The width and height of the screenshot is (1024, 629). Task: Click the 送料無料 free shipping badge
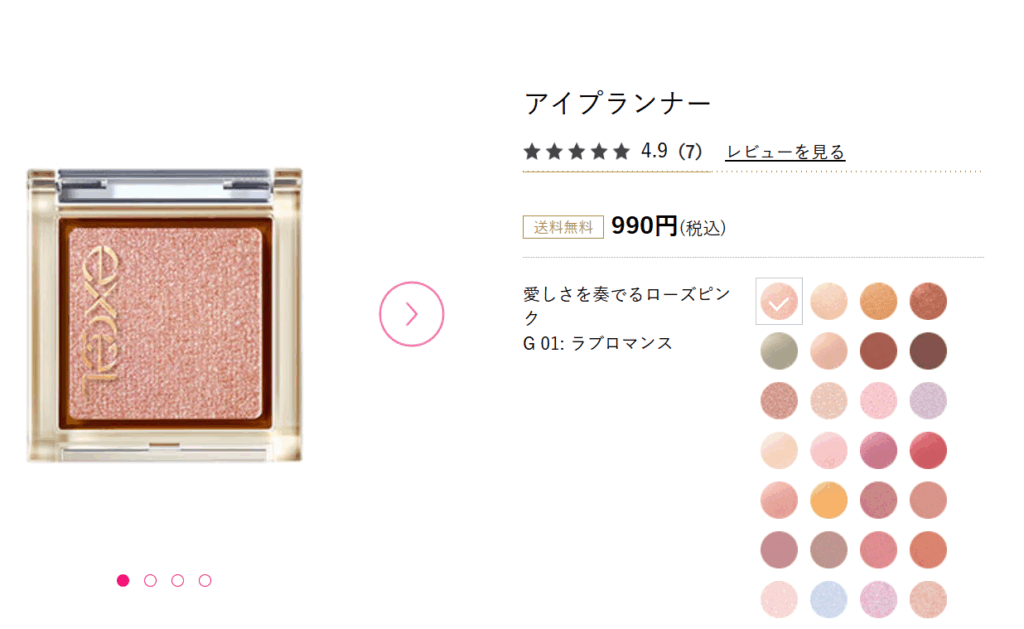[563, 227]
